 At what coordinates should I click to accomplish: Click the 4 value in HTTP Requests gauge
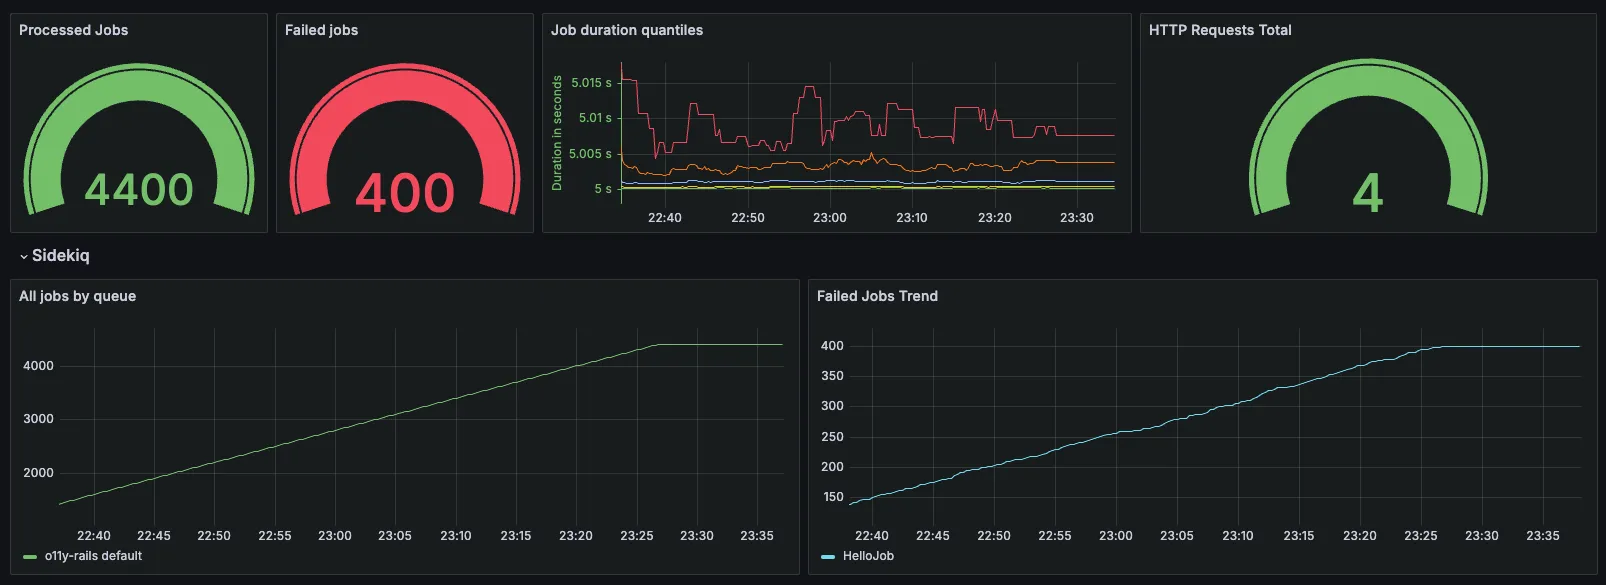(x=1368, y=193)
